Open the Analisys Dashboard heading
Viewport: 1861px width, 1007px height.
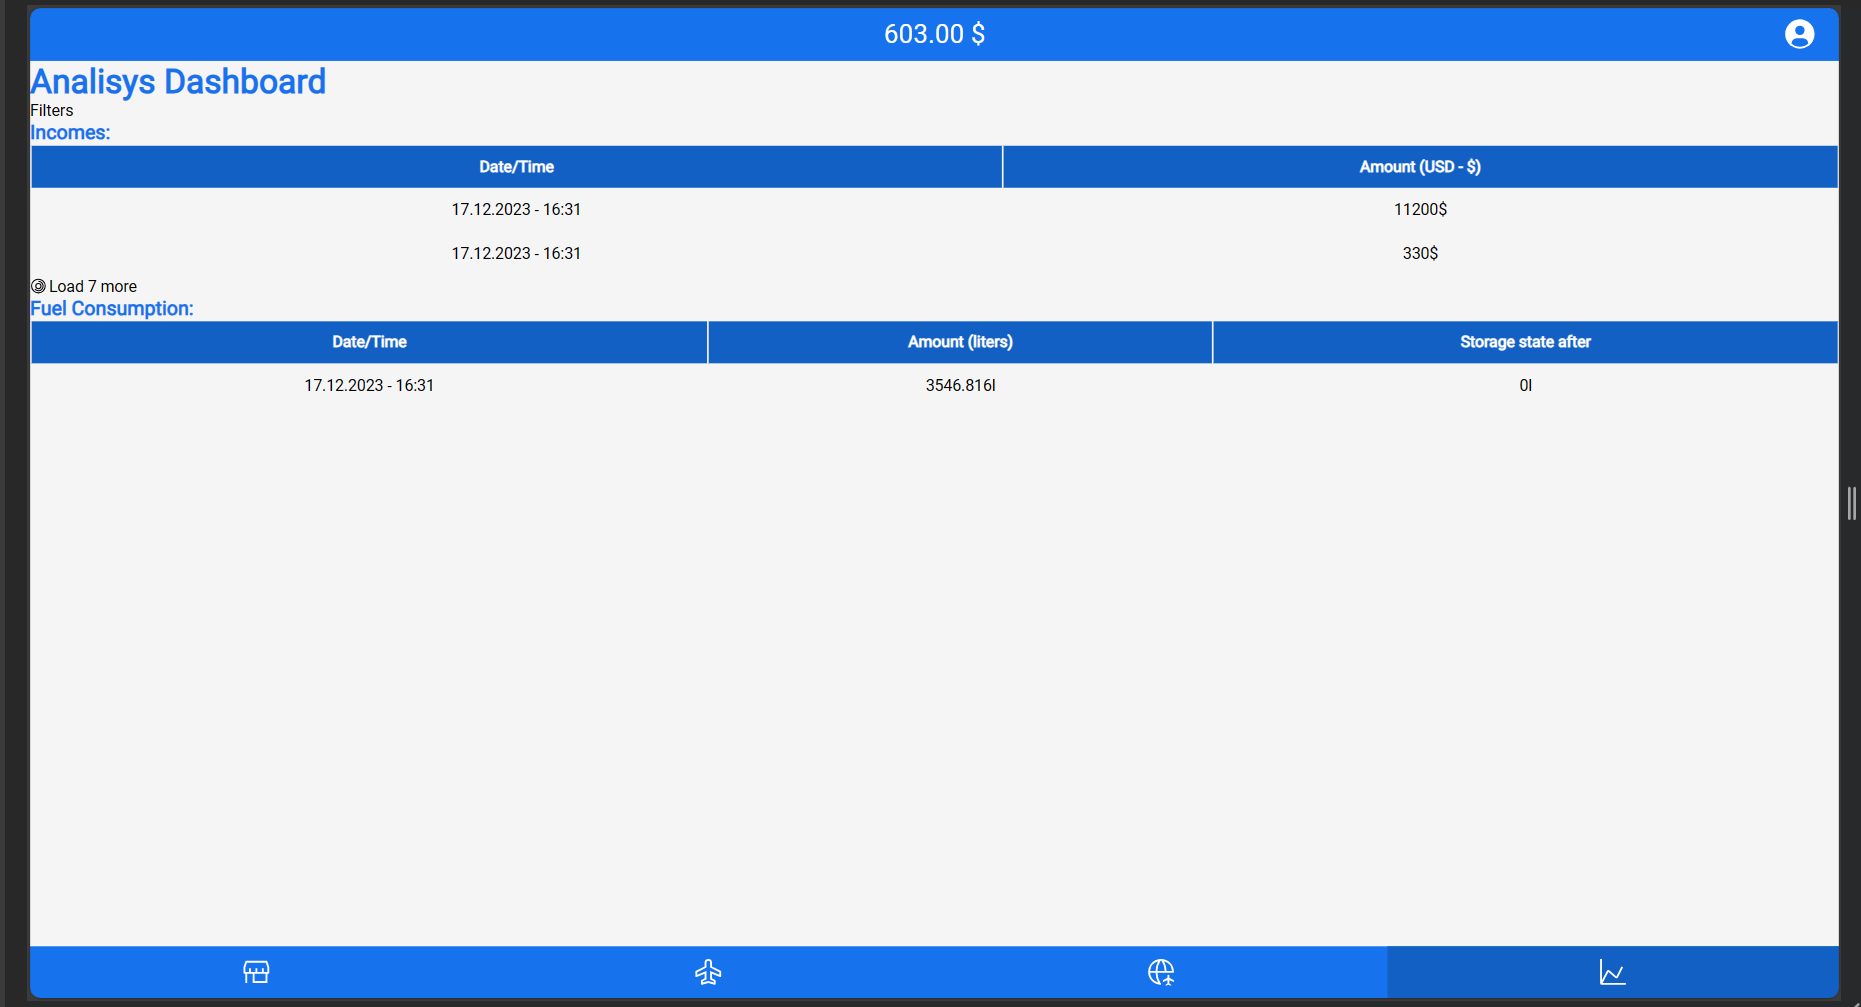tap(178, 82)
